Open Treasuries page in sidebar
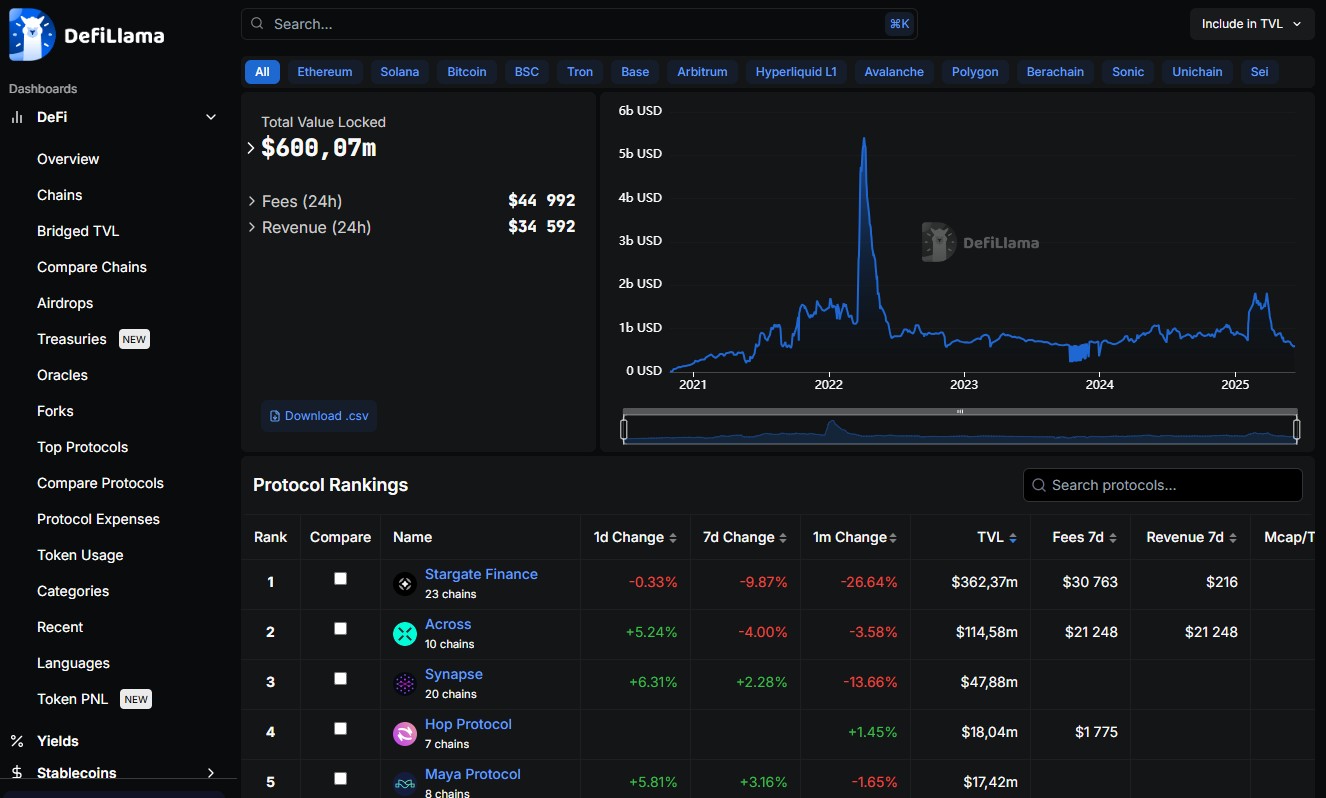Image resolution: width=1326 pixels, height=798 pixels. (x=72, y=339)
